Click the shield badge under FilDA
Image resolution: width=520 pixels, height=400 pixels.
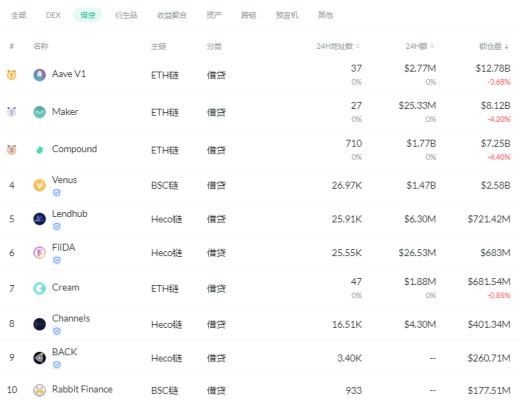click(x=57, y=260)
